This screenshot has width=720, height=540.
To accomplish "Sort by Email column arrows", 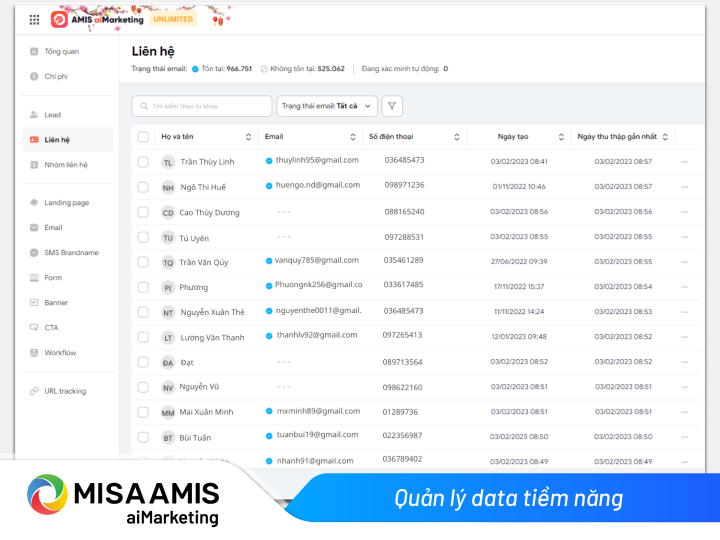I will pos(353,137).
